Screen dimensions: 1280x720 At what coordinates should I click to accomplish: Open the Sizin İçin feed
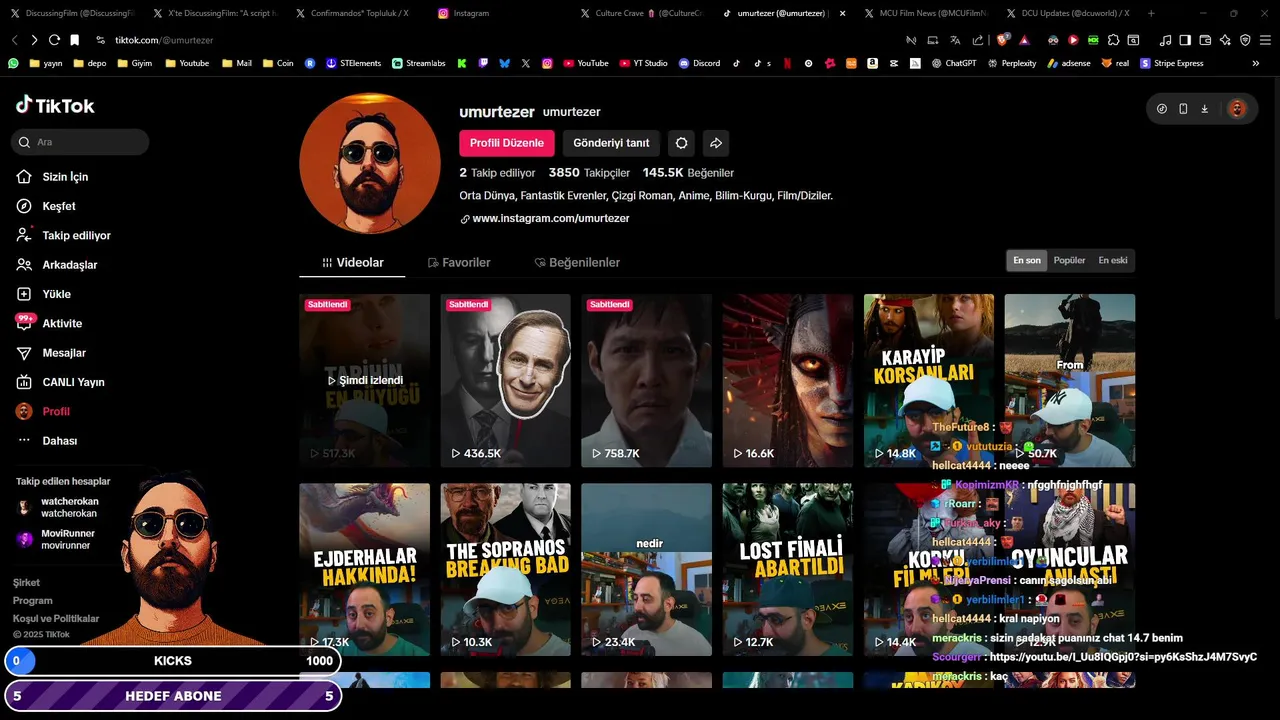pyautogui.click(x=52, y=177)
